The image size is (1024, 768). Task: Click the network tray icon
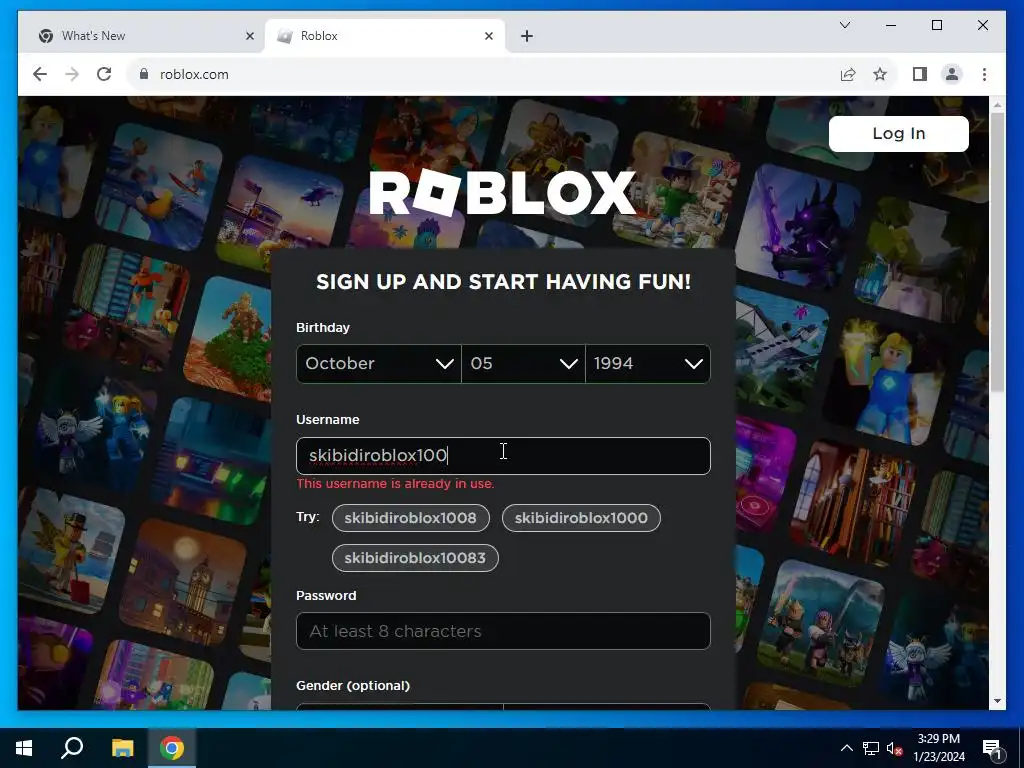pyautogui.click(x=871, y=748)
